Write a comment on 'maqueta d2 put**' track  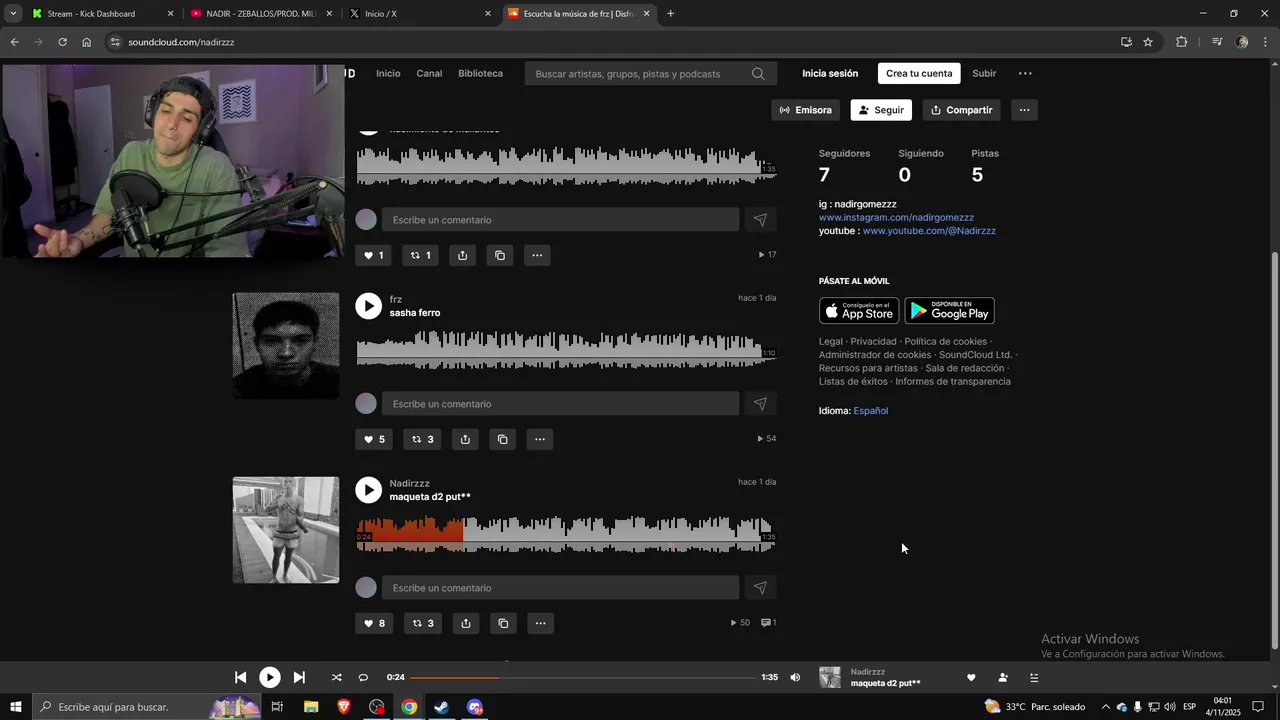coord(560,588)
